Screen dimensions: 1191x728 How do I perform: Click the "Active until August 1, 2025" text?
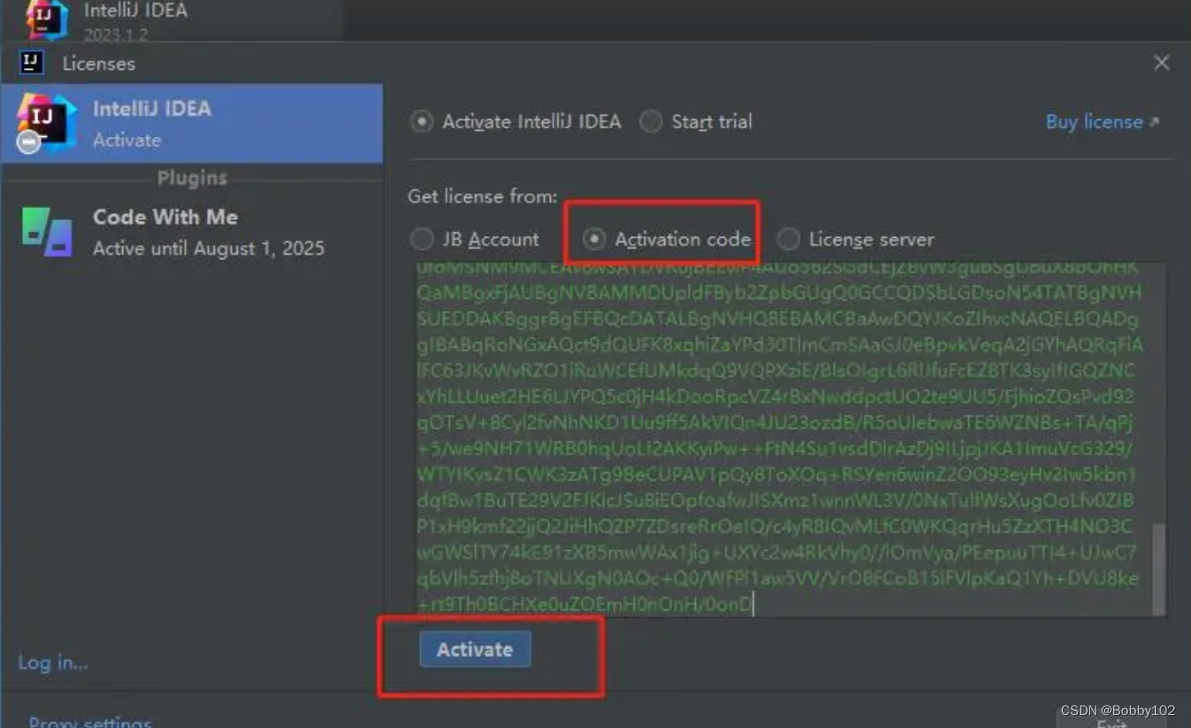[208, 248]
